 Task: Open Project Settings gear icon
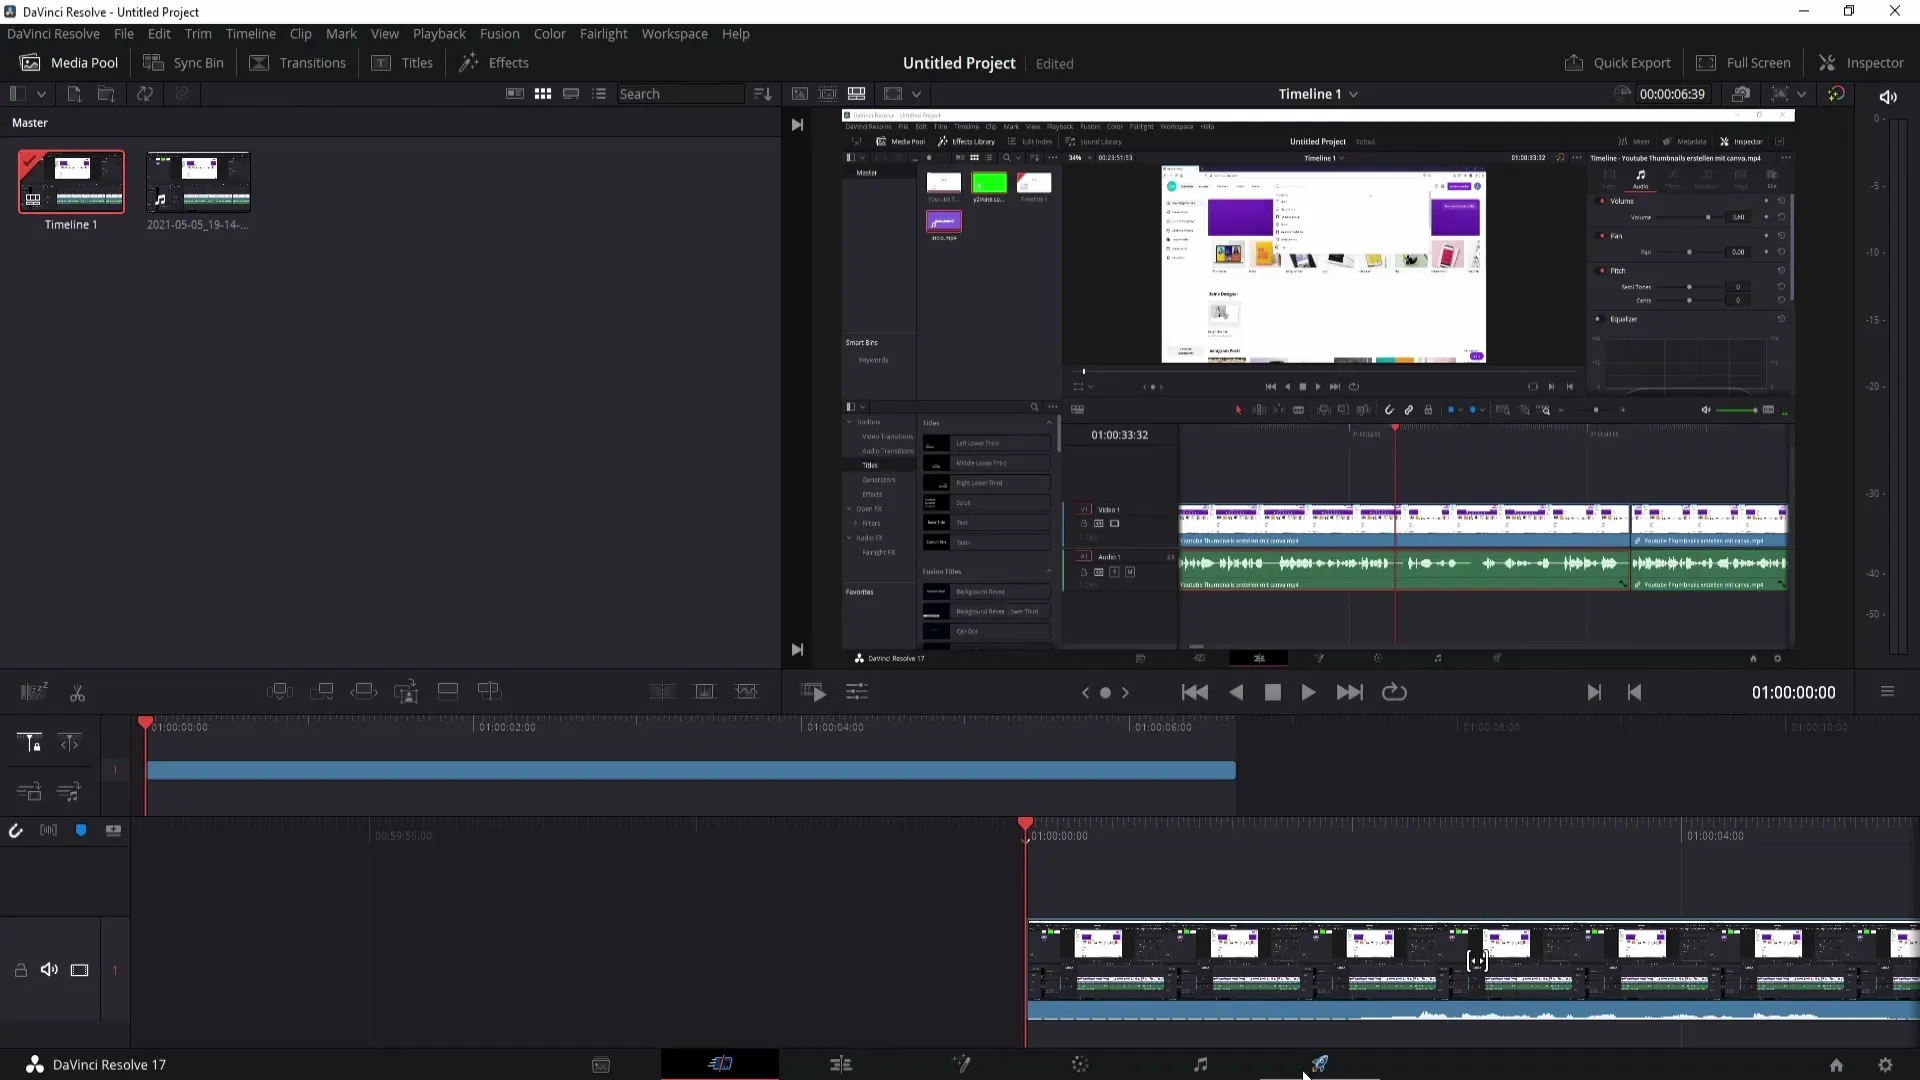point(1885,1065)
